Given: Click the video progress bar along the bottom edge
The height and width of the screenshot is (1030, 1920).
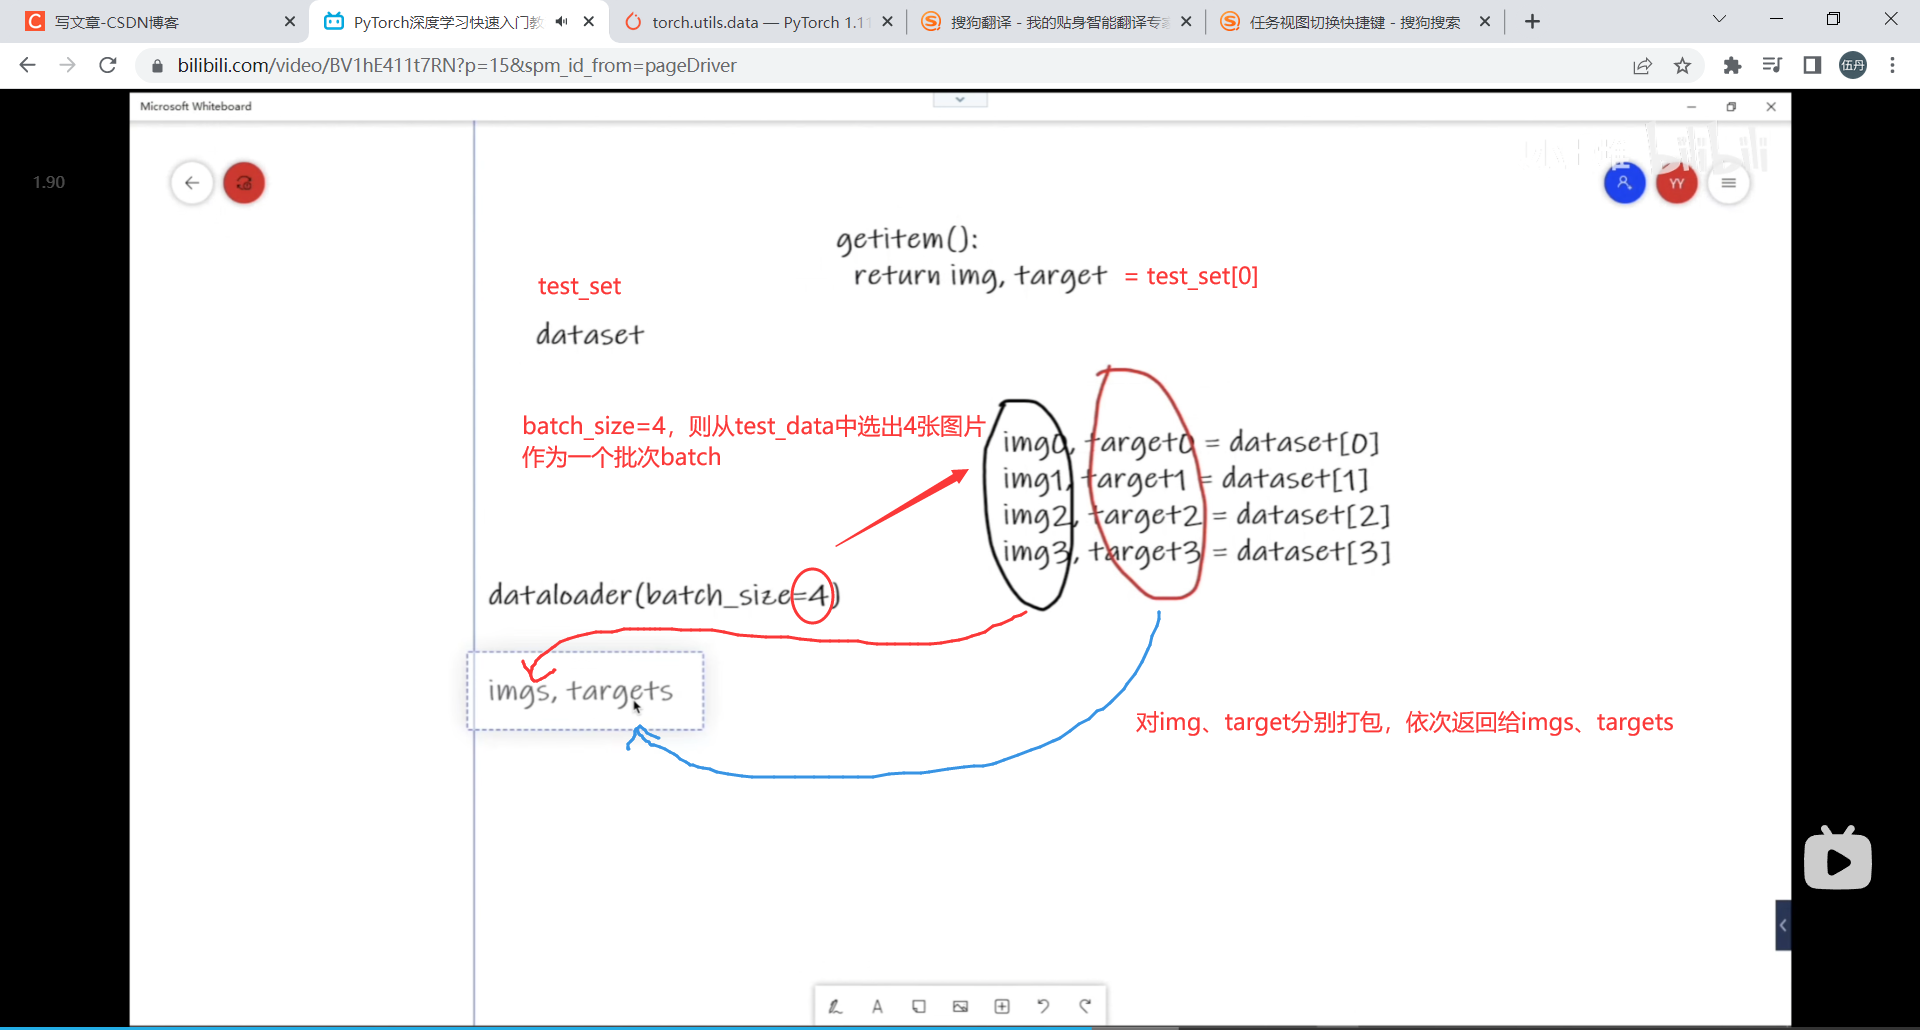Looking at the screenshot, I should [x=960, y=1027].
